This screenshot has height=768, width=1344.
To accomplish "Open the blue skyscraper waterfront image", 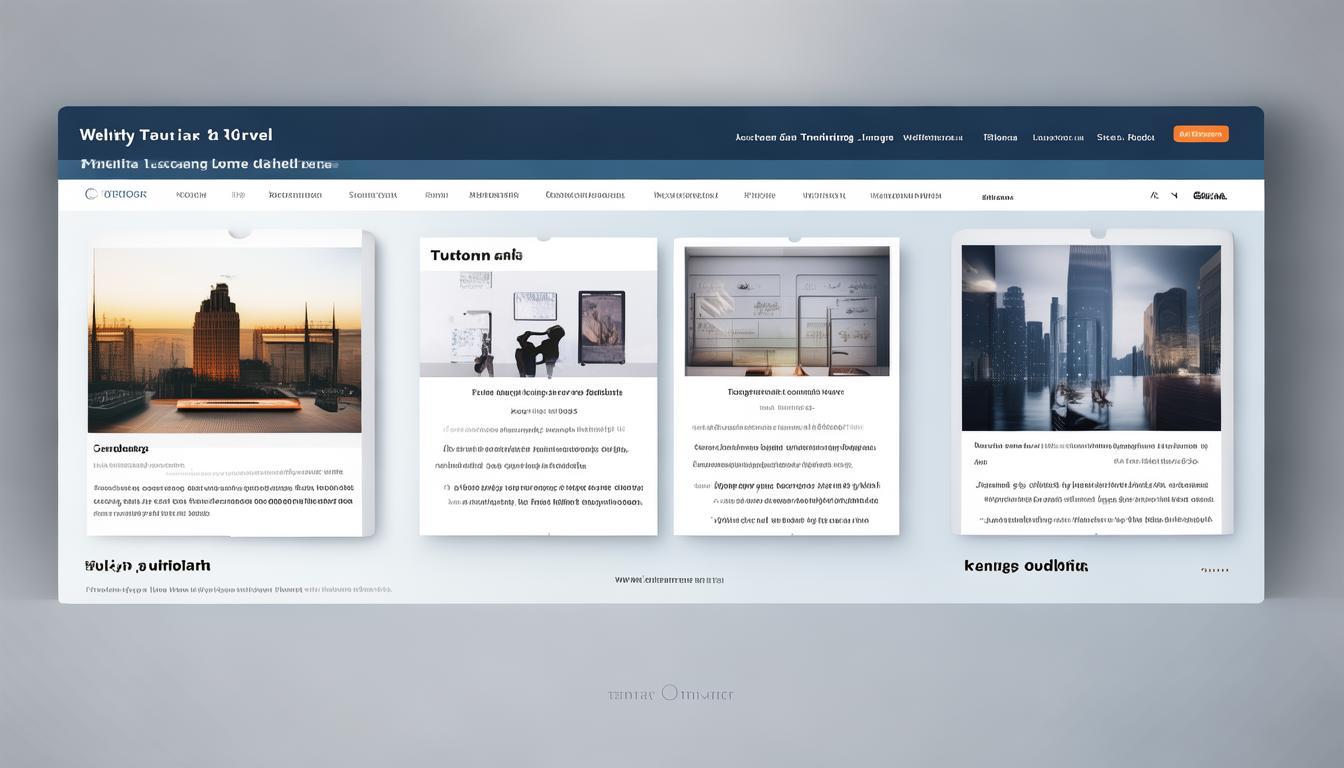I will tap(1090, 338).
